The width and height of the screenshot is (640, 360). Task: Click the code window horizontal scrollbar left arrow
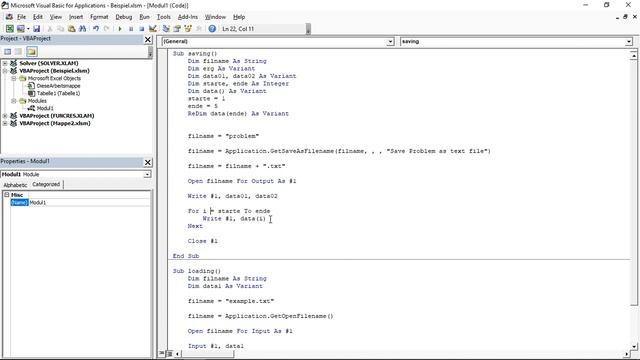(x=178, y=354)
